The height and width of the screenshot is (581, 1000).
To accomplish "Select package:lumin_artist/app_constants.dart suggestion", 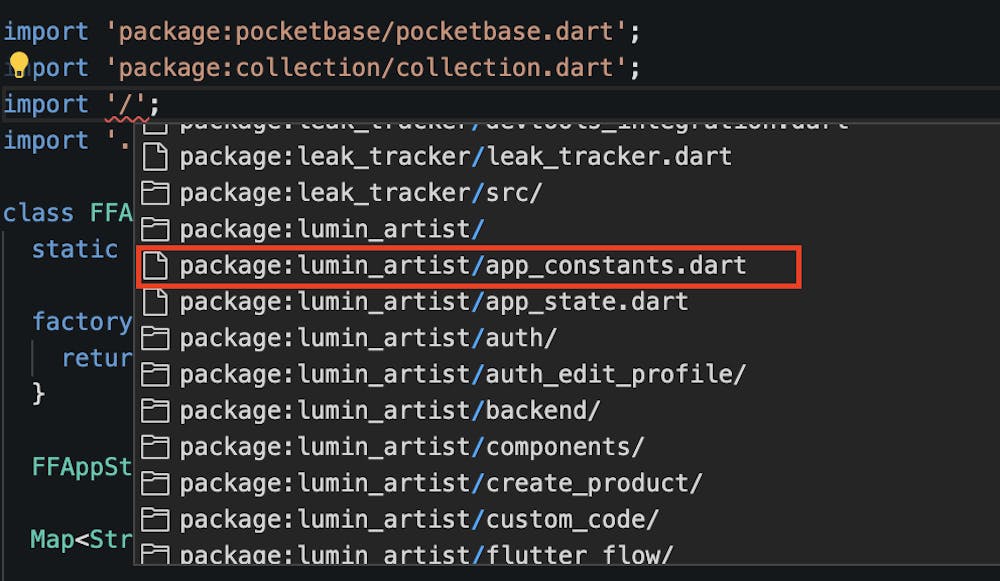I will (x=463, y=266).
